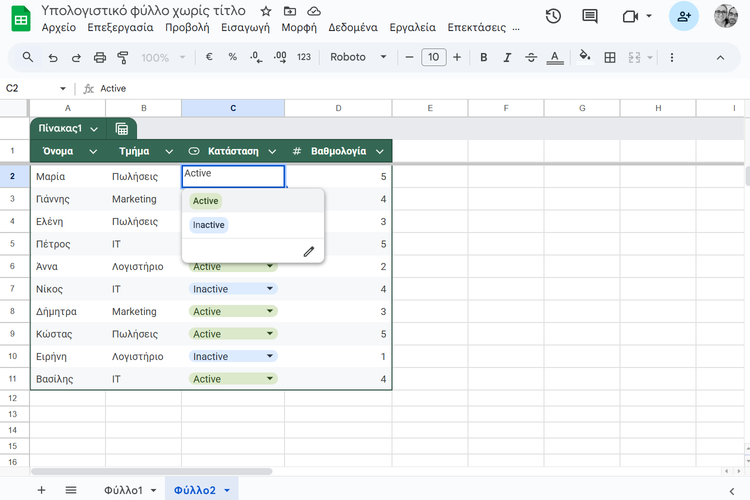
Task: Open the borders tool
Action: pyautogui.click(x=610, y=57)
